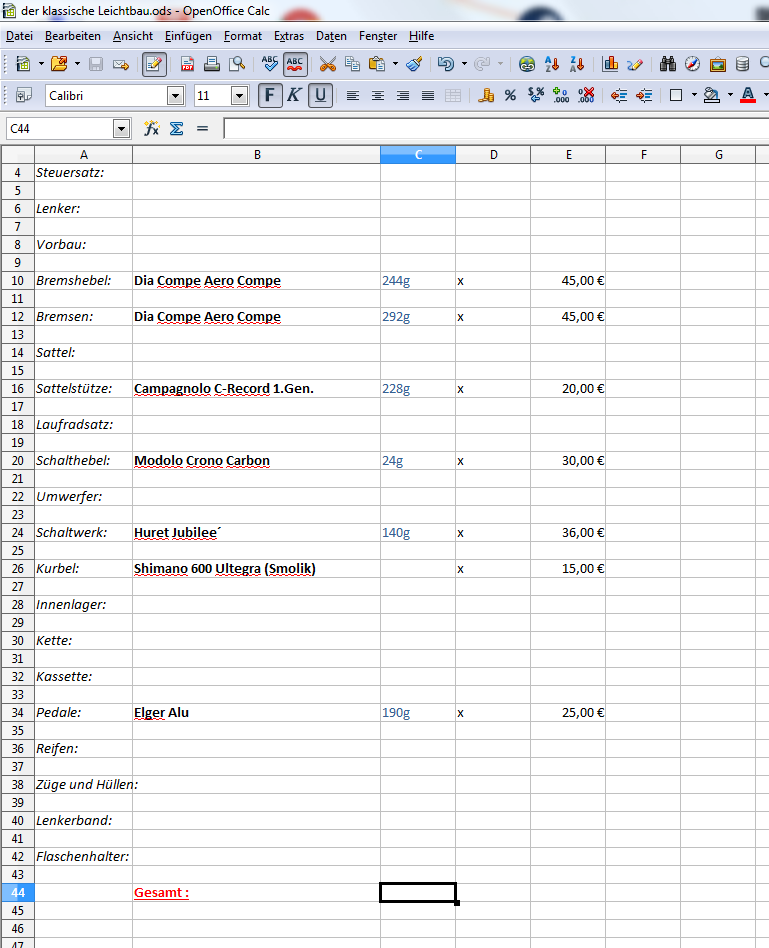The width and height of the screenshot is (769, 948).
Task: Toggle Italic K formatting
Action: 294,95
